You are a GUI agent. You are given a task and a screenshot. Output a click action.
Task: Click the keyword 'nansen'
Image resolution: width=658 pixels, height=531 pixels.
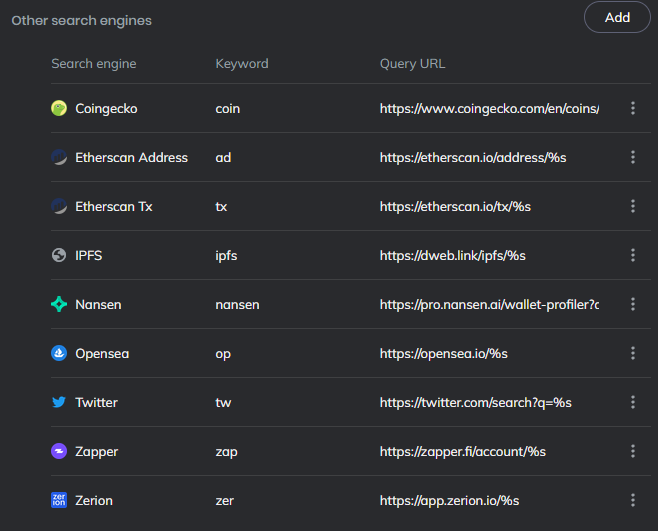(237, 305)
